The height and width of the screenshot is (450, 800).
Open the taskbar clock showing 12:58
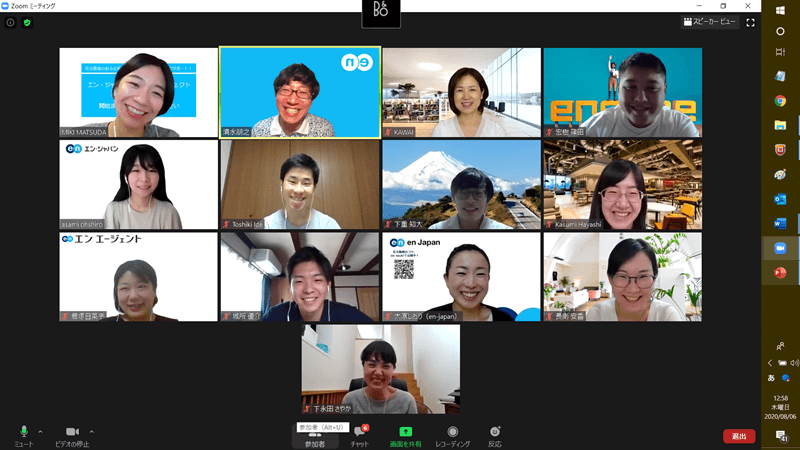pyautogui.click(x=780, y=407)
